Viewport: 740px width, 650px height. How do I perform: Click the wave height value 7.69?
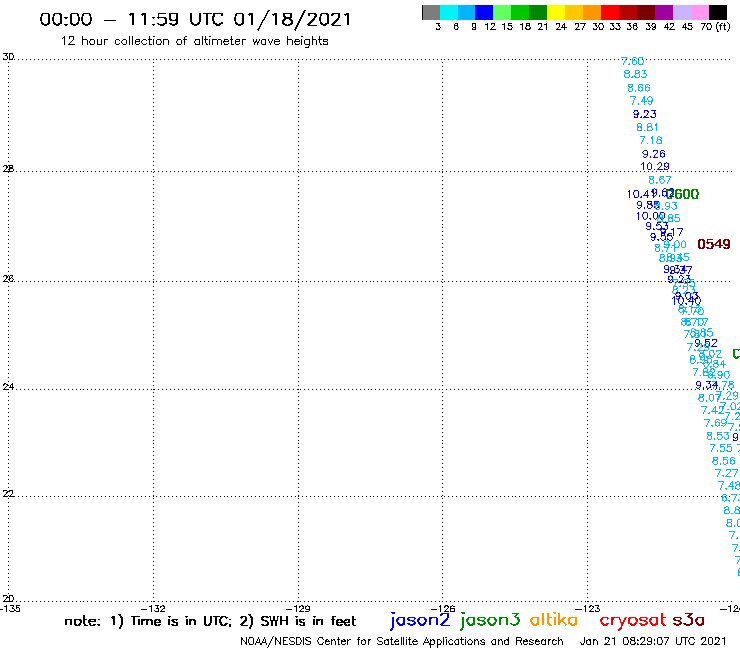coord(715,423)
